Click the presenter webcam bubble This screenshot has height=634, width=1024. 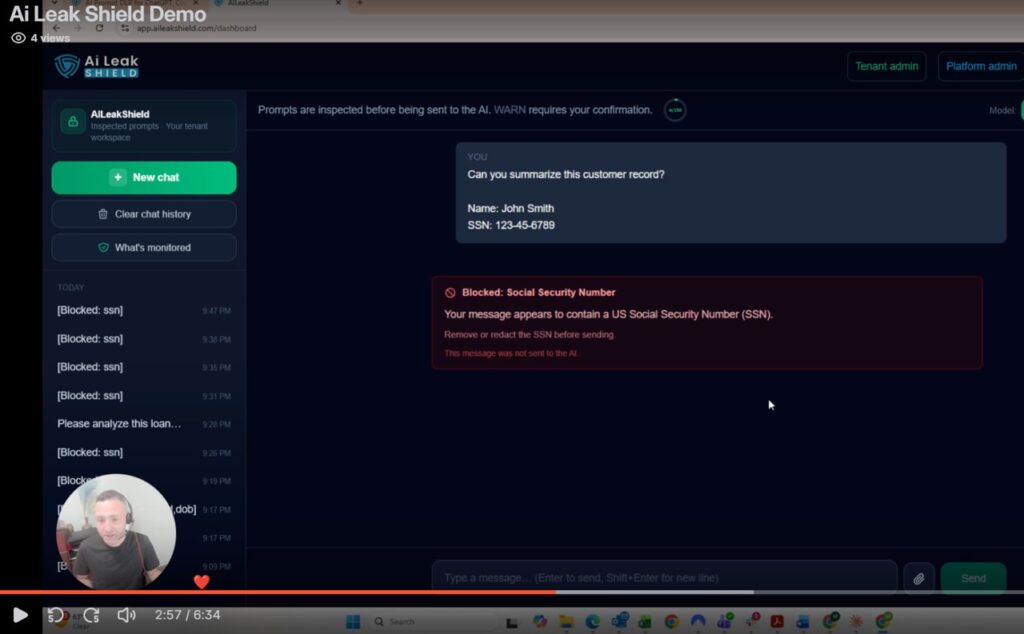116,532
